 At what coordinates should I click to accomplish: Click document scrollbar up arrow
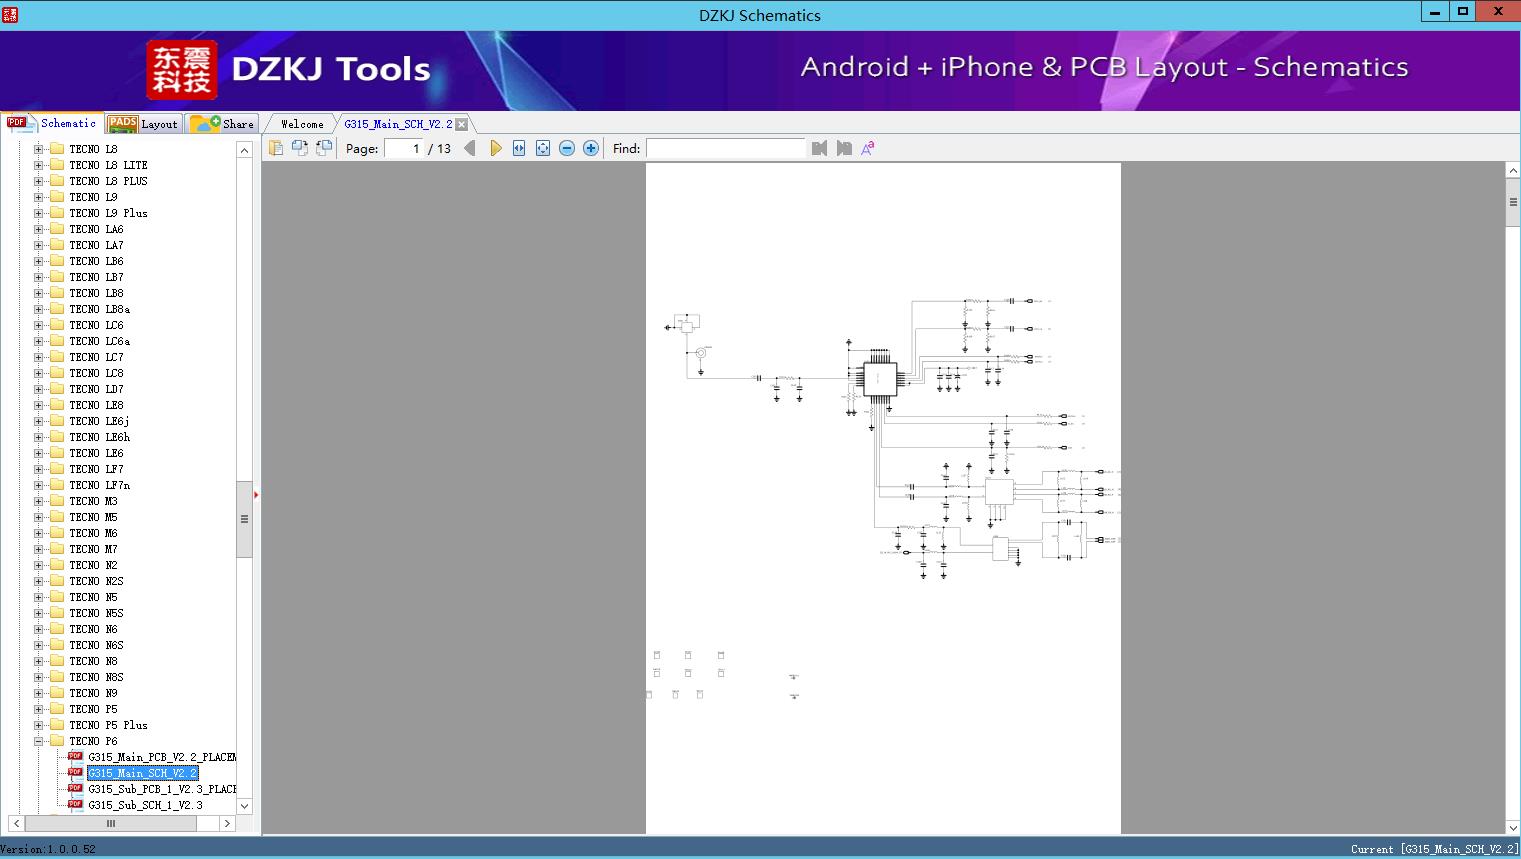point(1513,171)
